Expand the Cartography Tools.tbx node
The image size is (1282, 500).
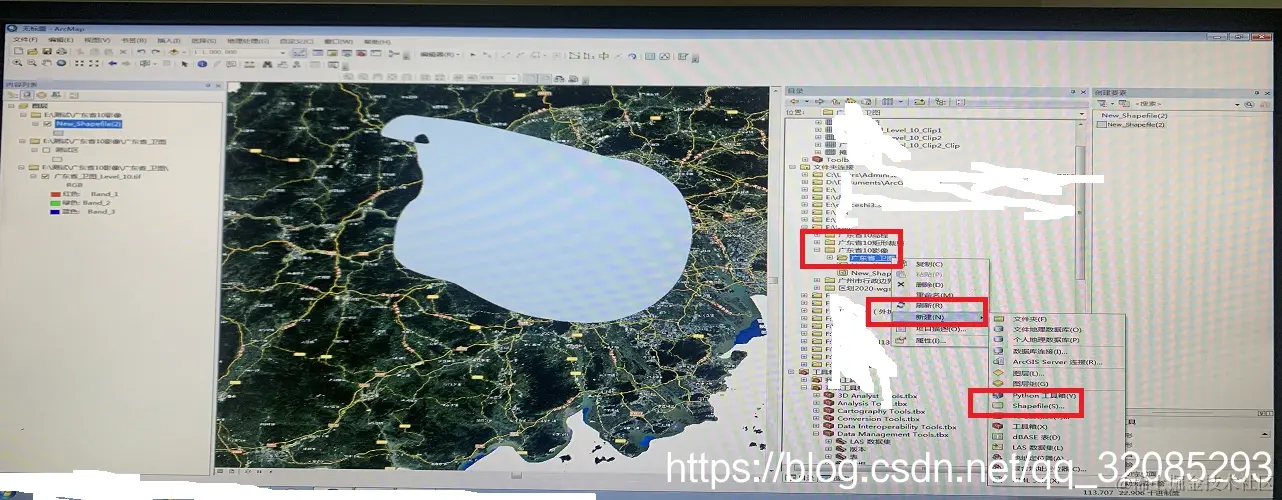(x=816, y=411)
